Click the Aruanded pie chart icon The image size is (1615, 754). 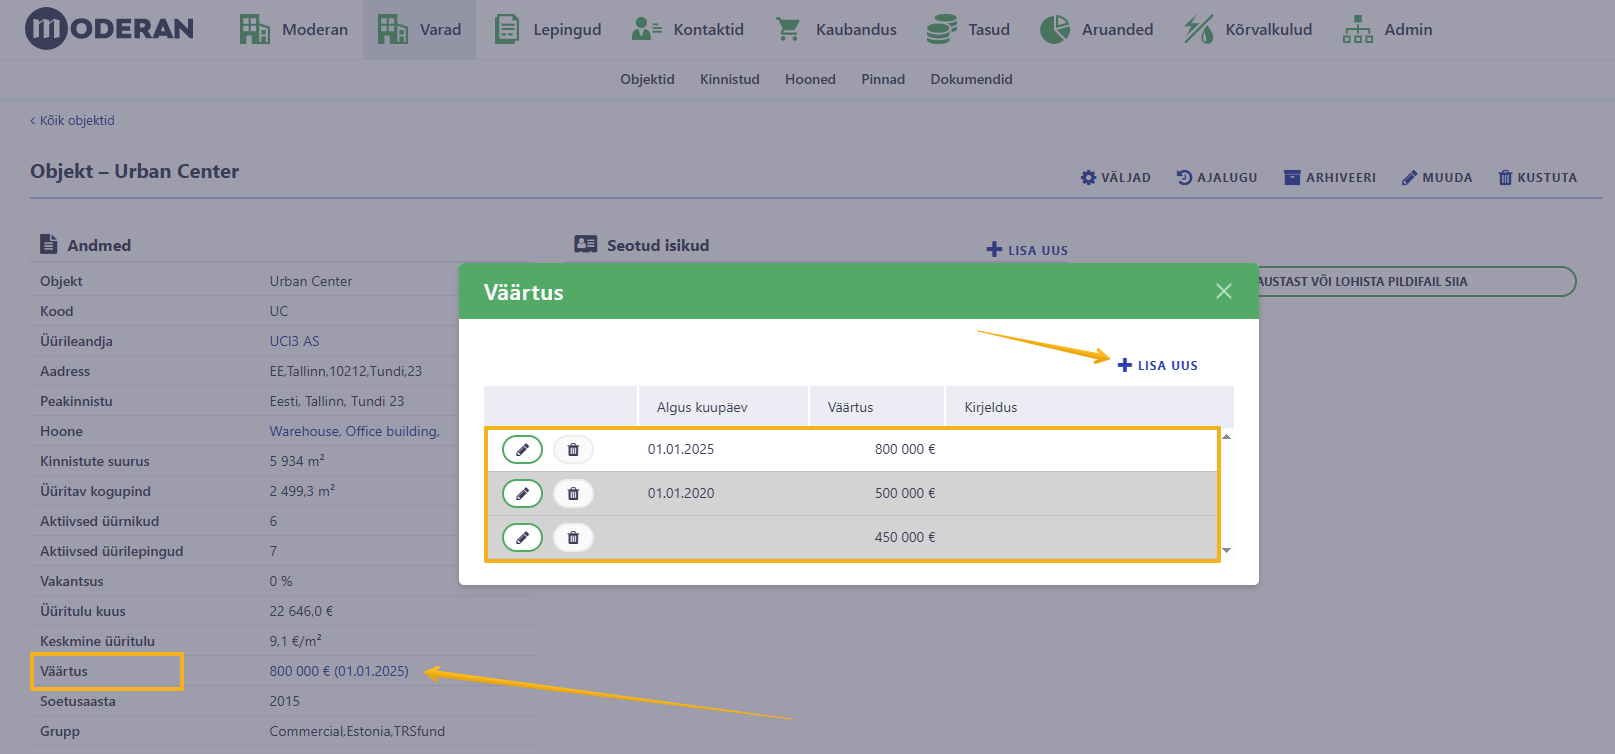point(1055,29)
